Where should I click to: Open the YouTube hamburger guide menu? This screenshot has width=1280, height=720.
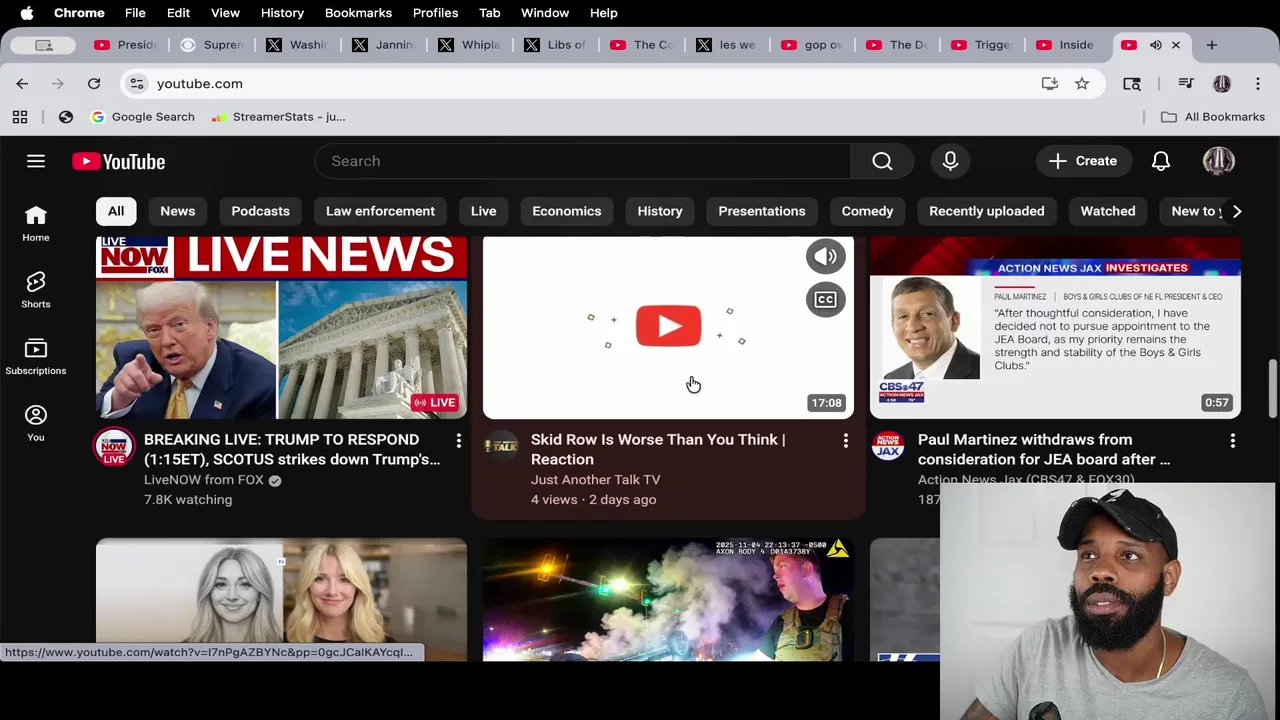36,161
